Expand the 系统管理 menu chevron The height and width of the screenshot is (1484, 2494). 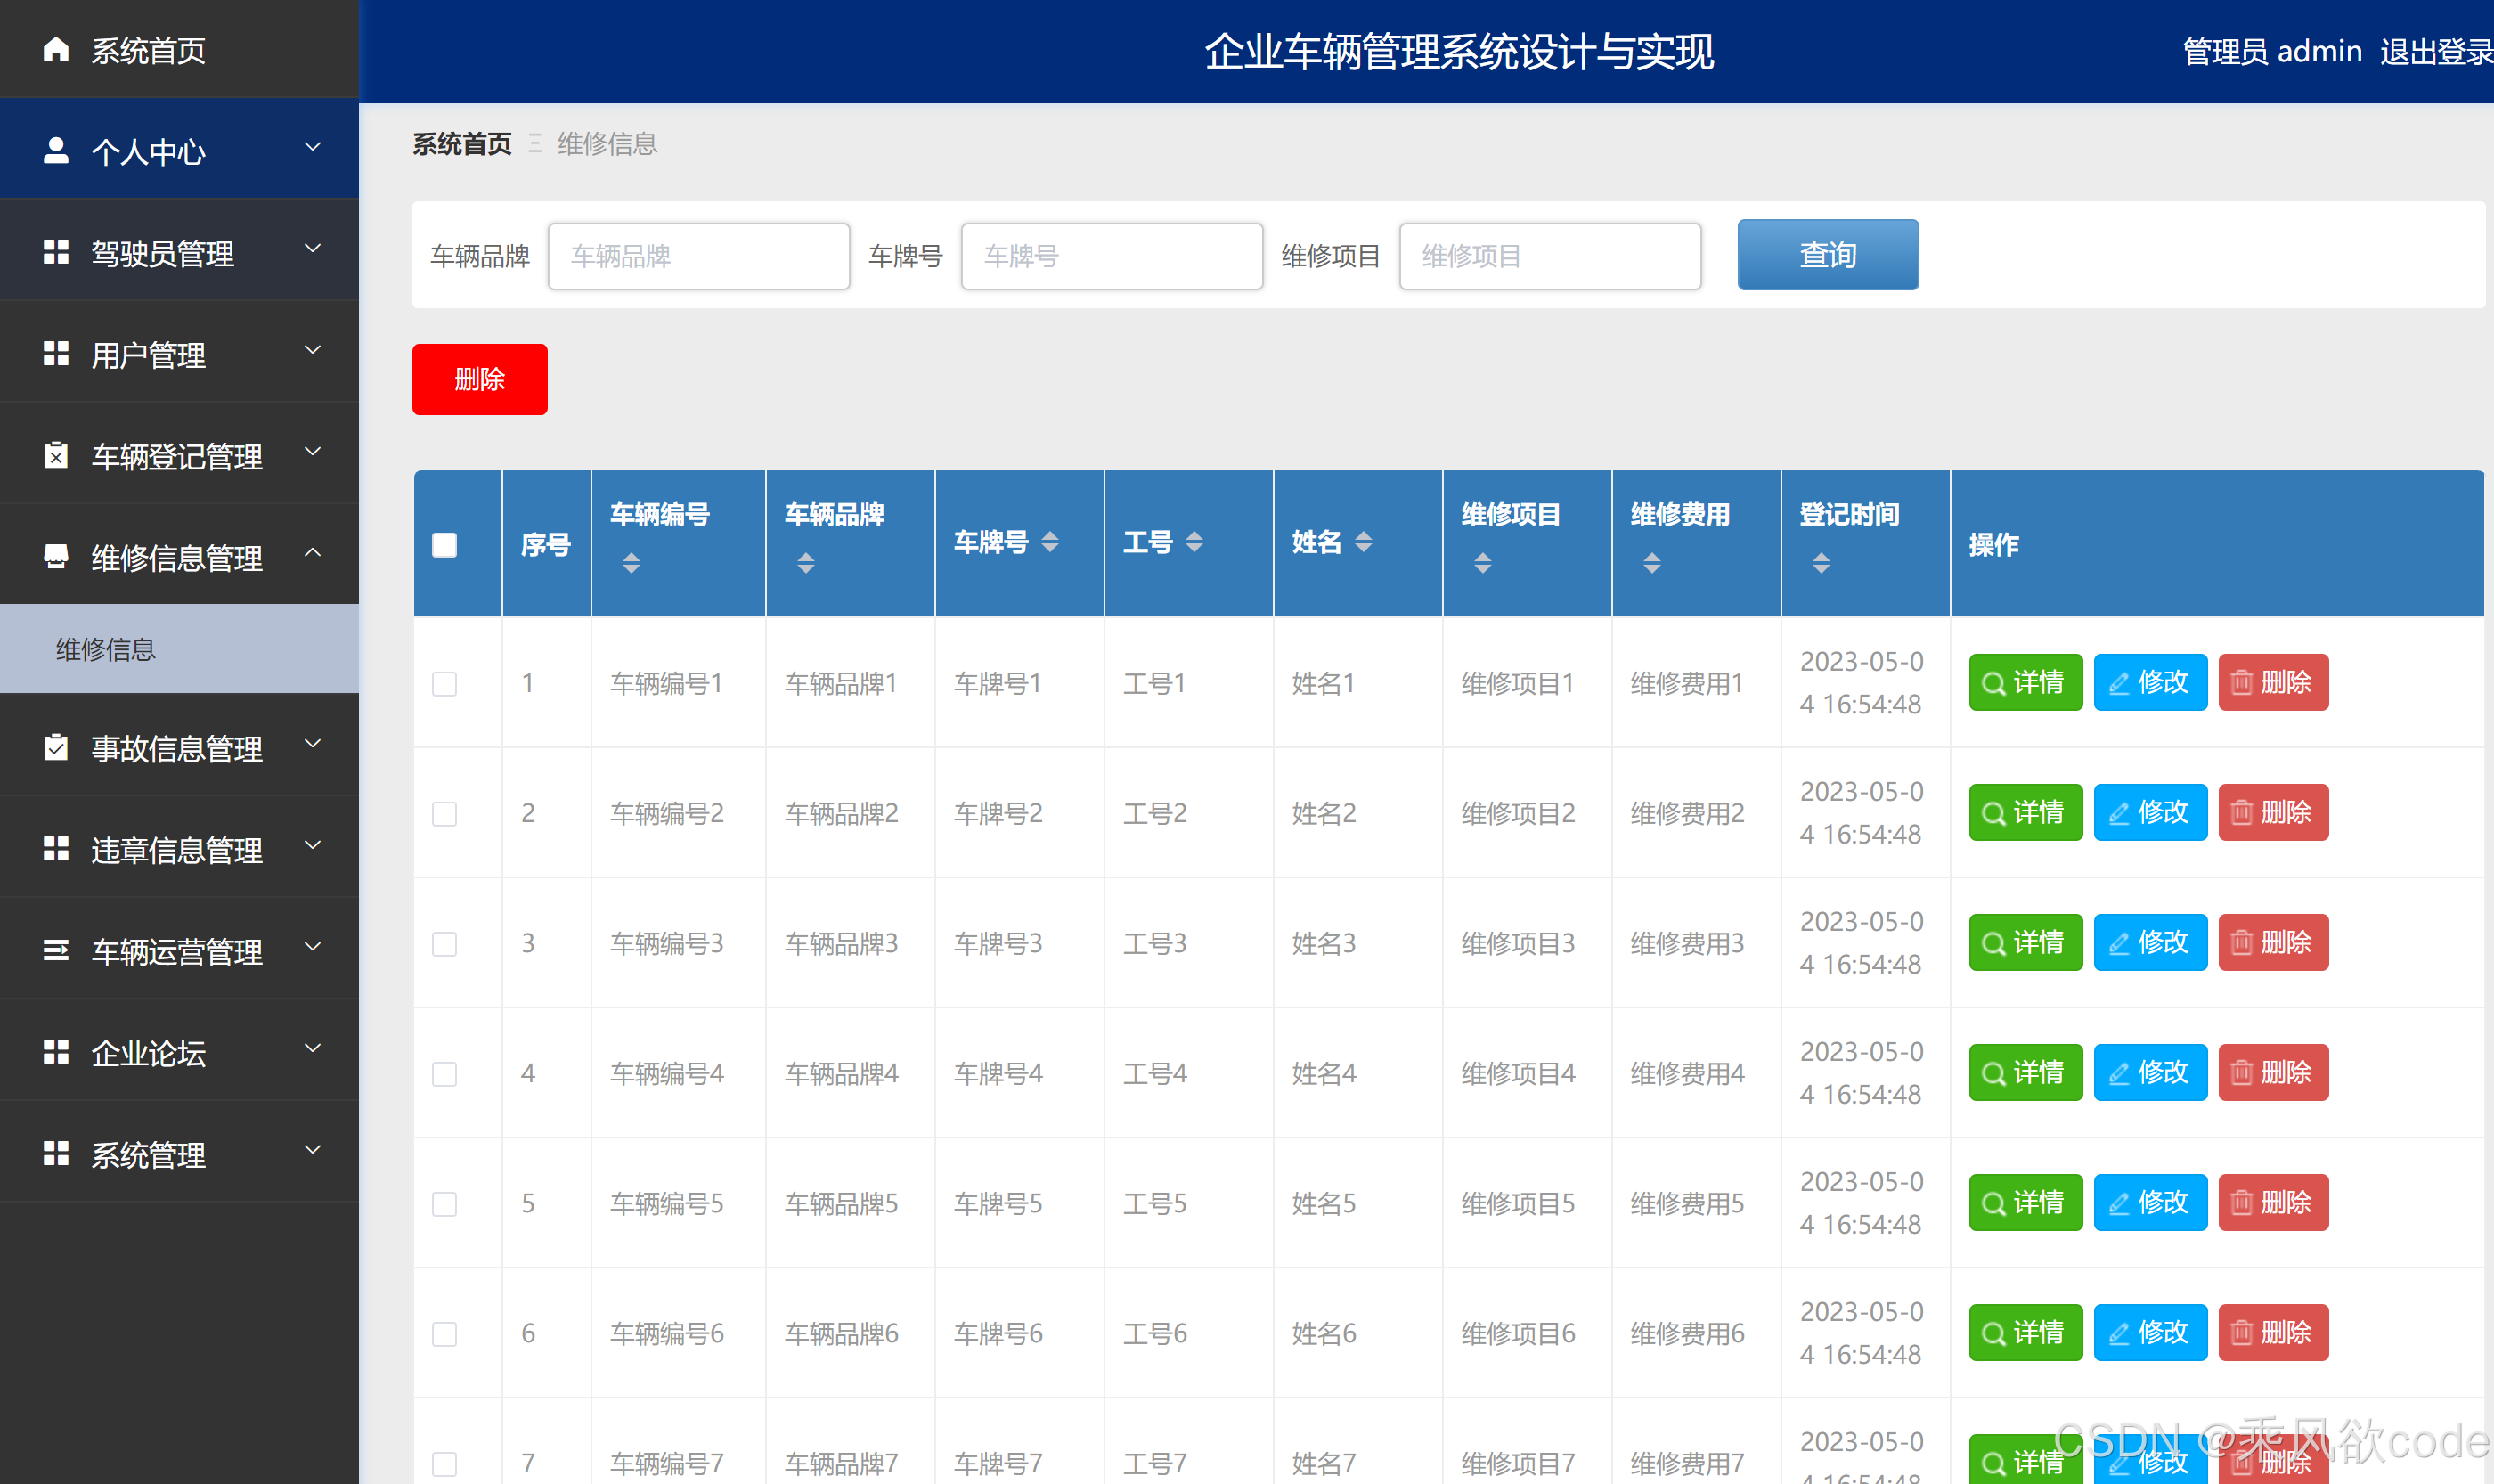313,1150
